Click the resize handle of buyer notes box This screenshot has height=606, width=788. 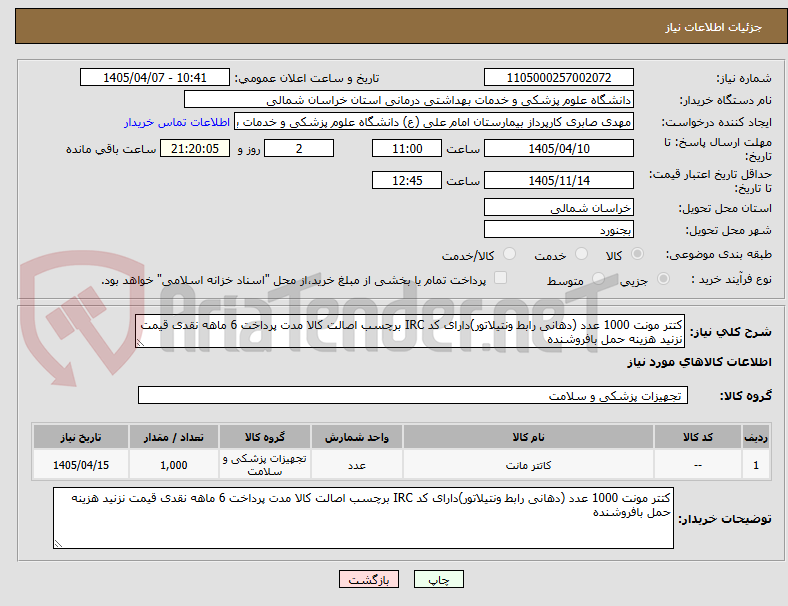tap(58, 543)
